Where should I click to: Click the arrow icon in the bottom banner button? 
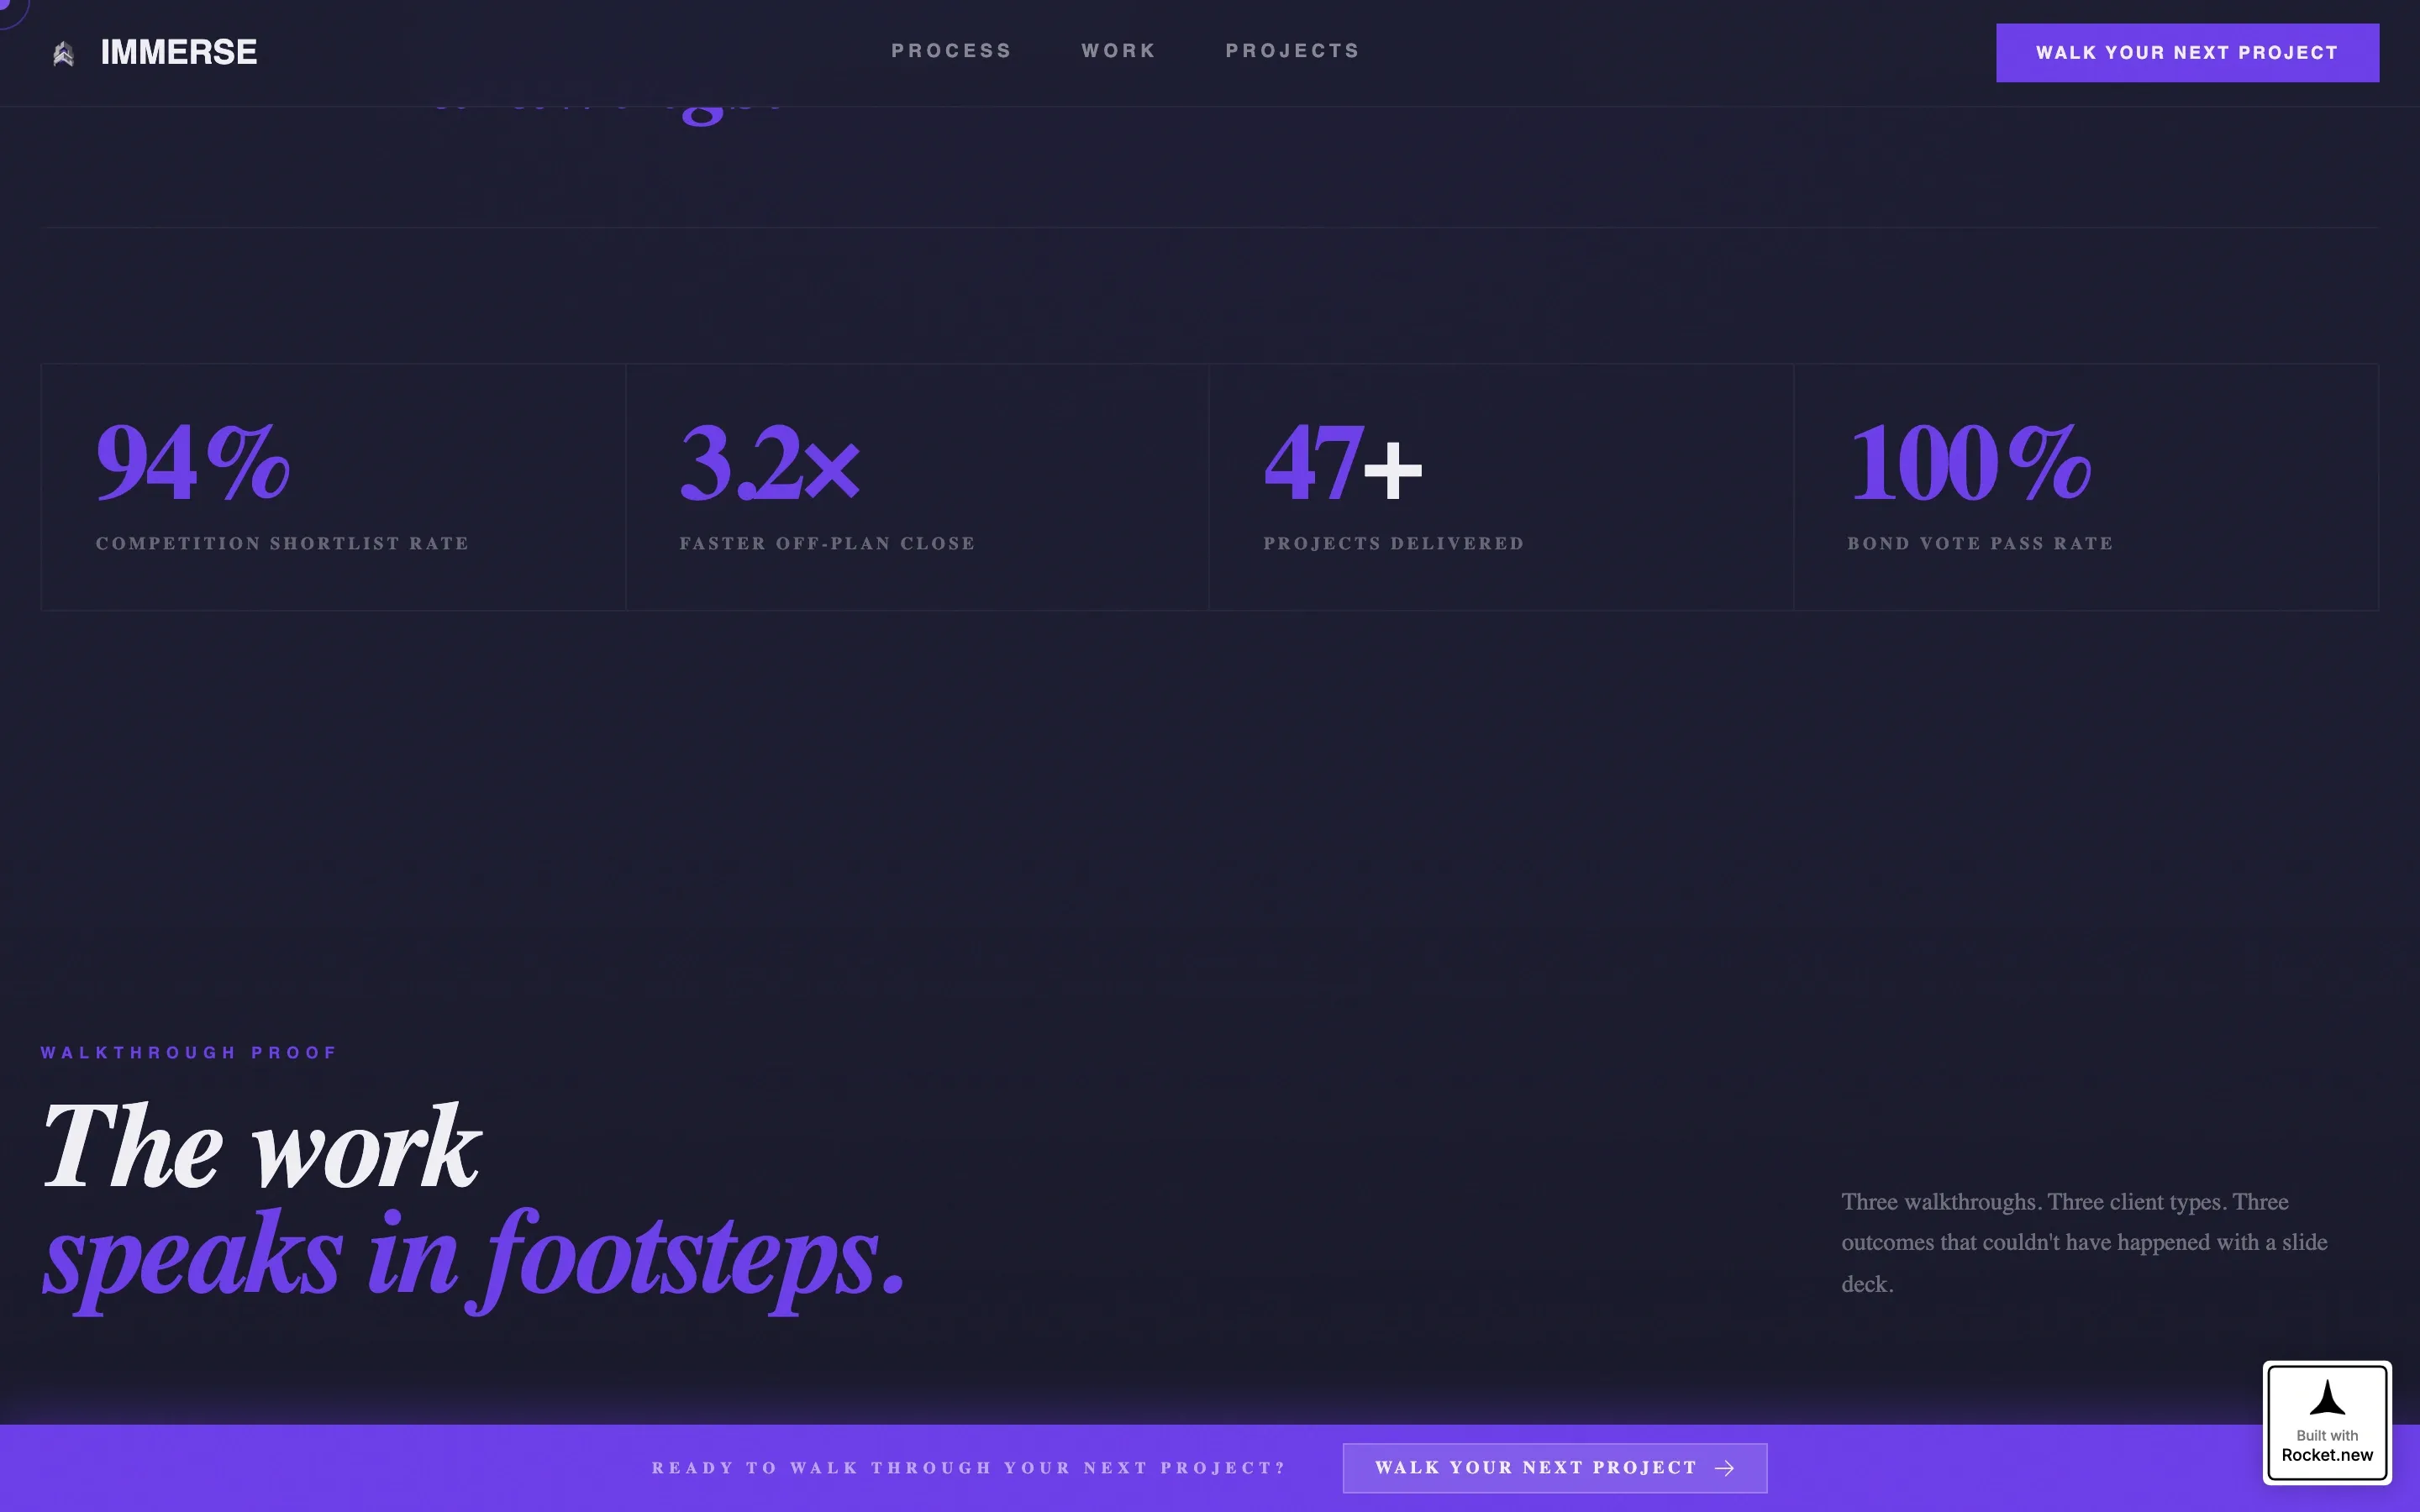pos(1724,1468)
